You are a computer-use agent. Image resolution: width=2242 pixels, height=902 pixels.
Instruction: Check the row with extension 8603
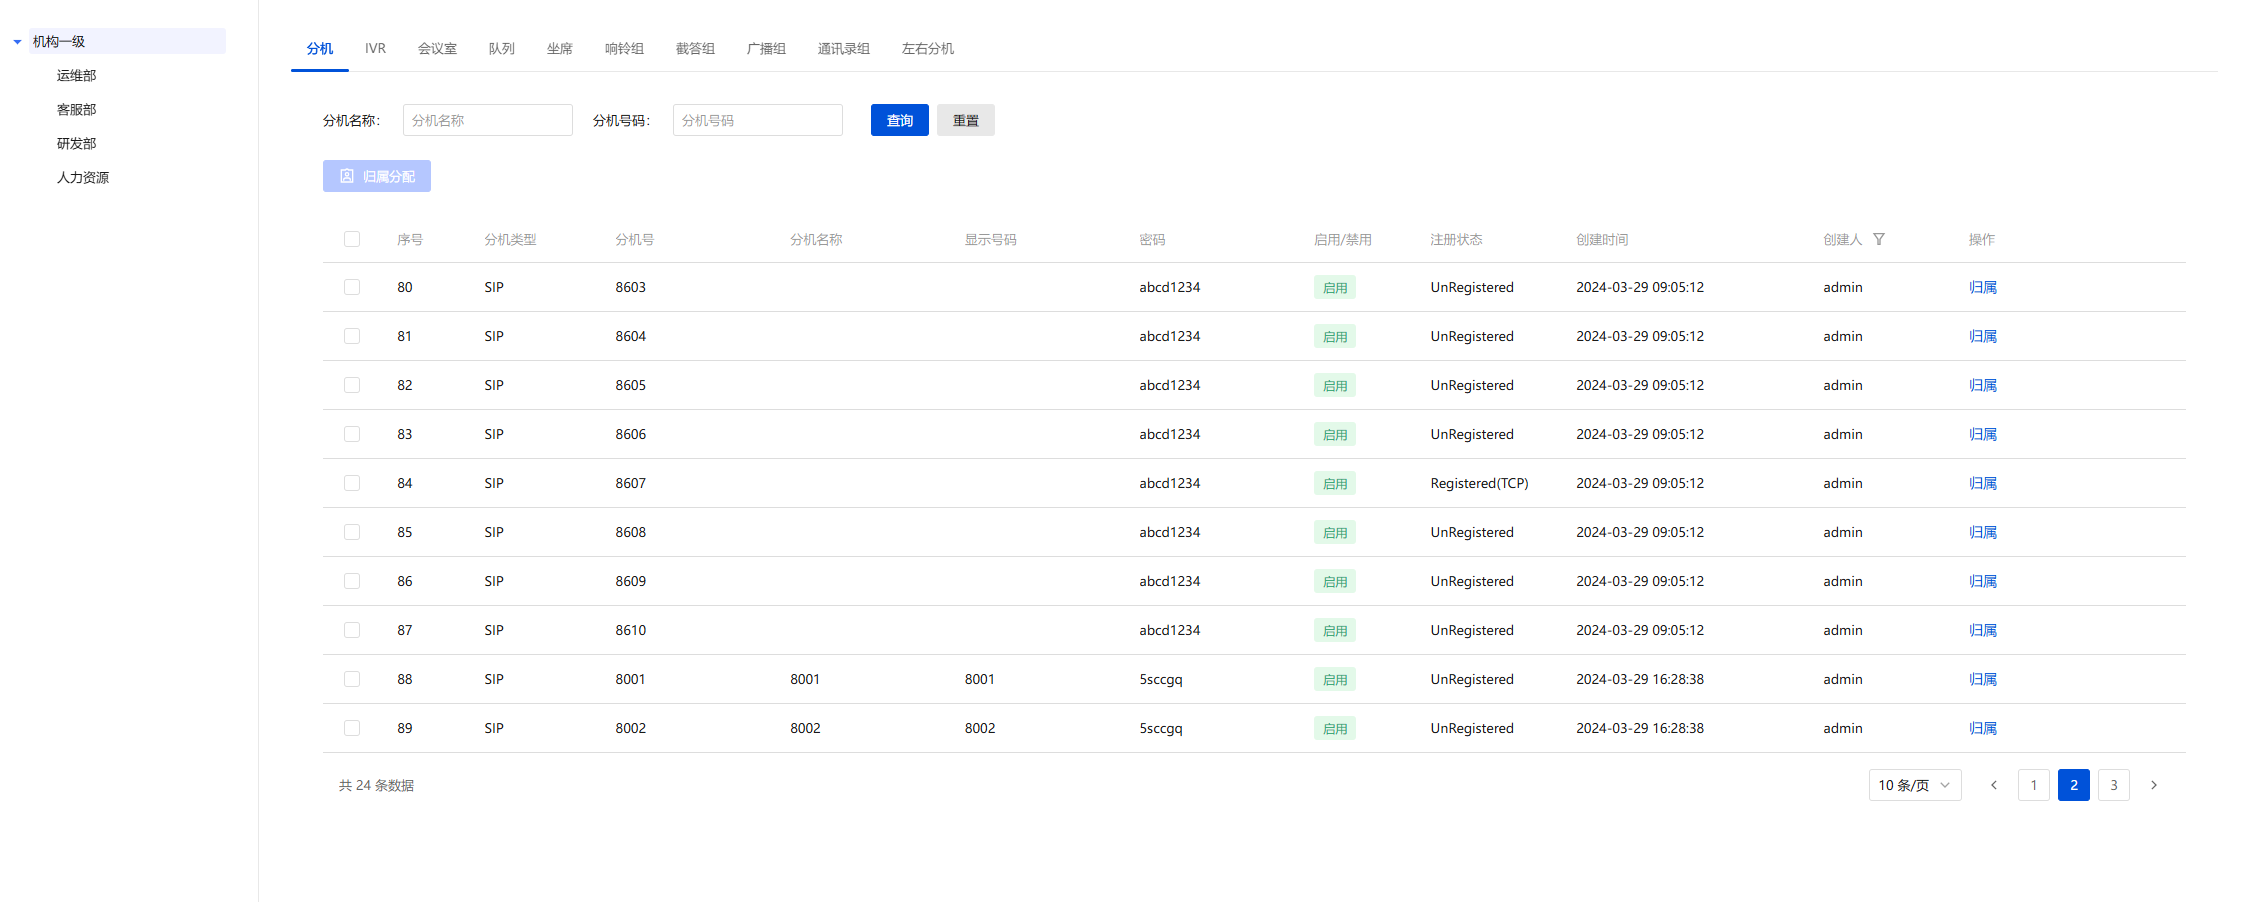(352, 287)
